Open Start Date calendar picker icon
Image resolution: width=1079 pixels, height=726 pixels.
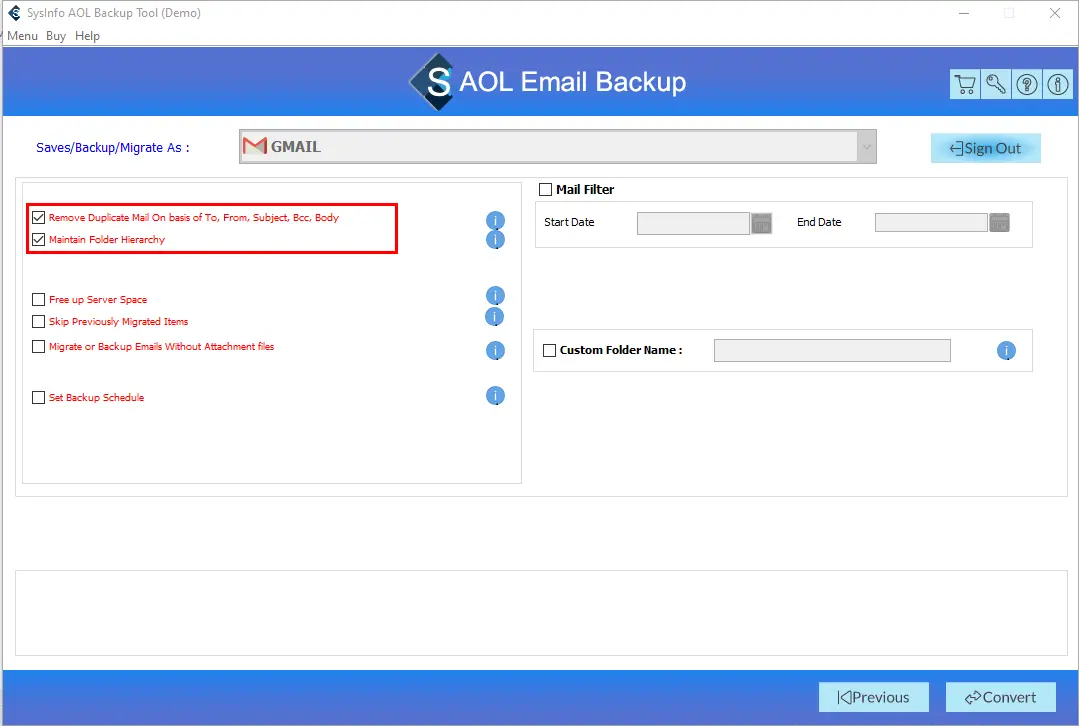(x=762, y=223)
